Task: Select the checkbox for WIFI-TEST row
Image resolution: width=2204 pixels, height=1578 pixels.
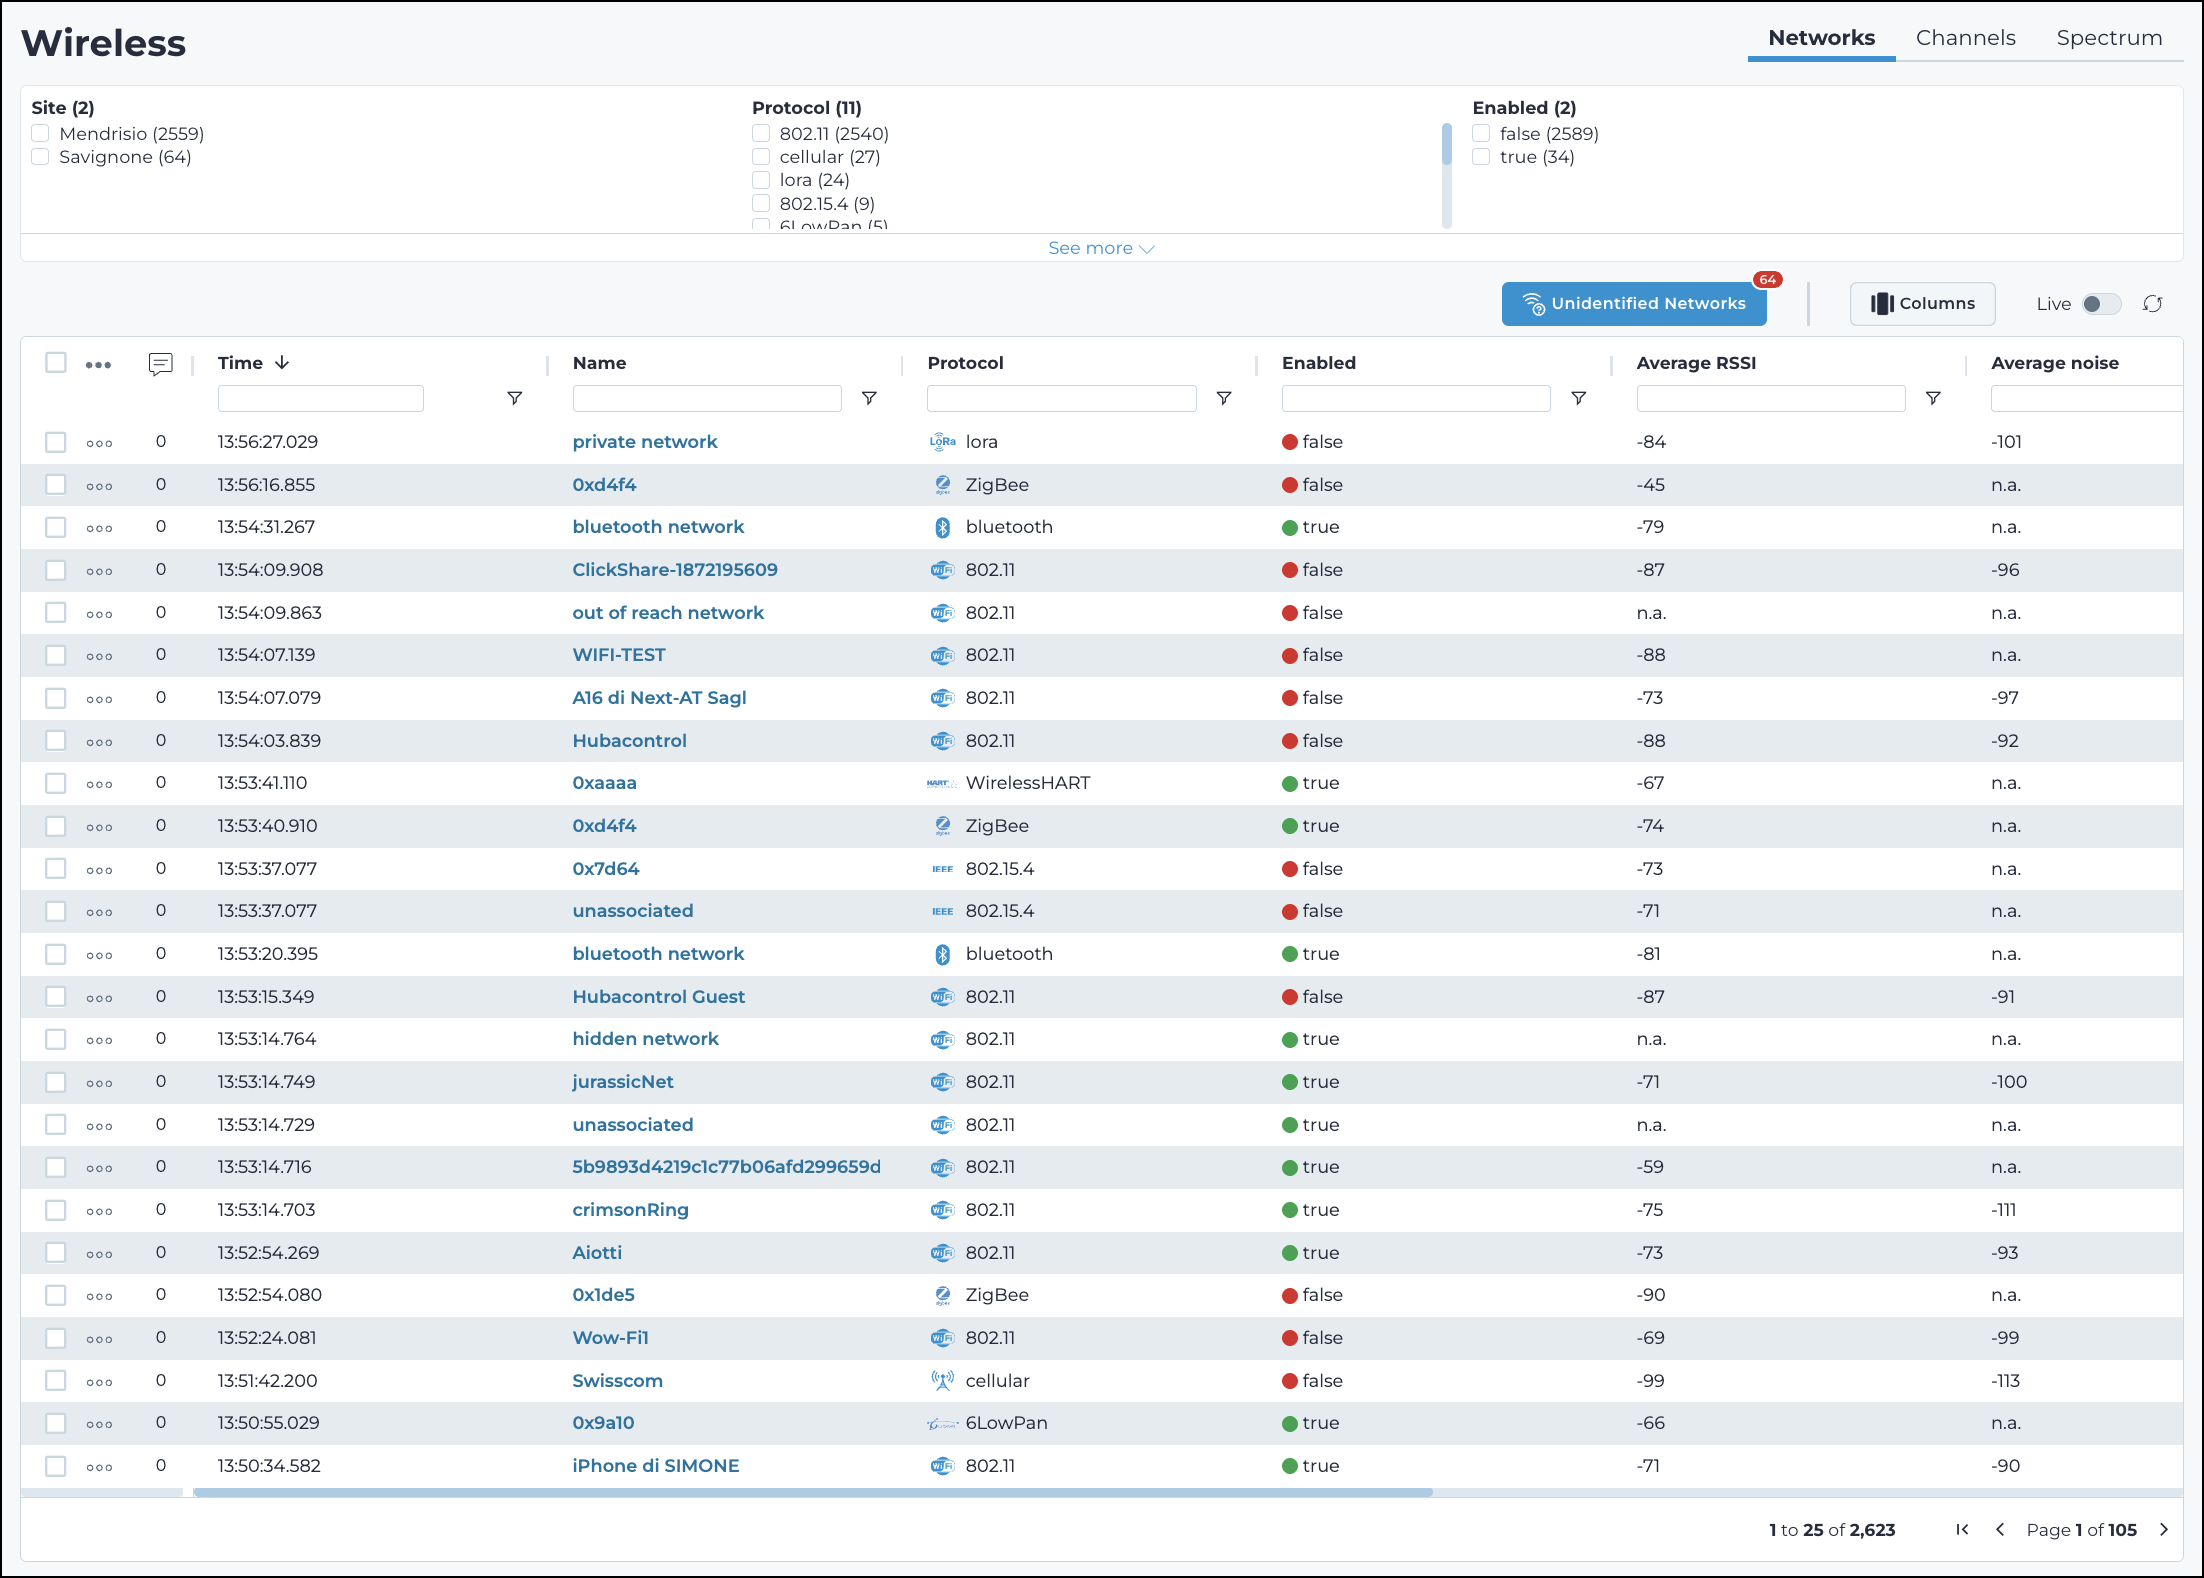Action: click(x=56, y=655)
